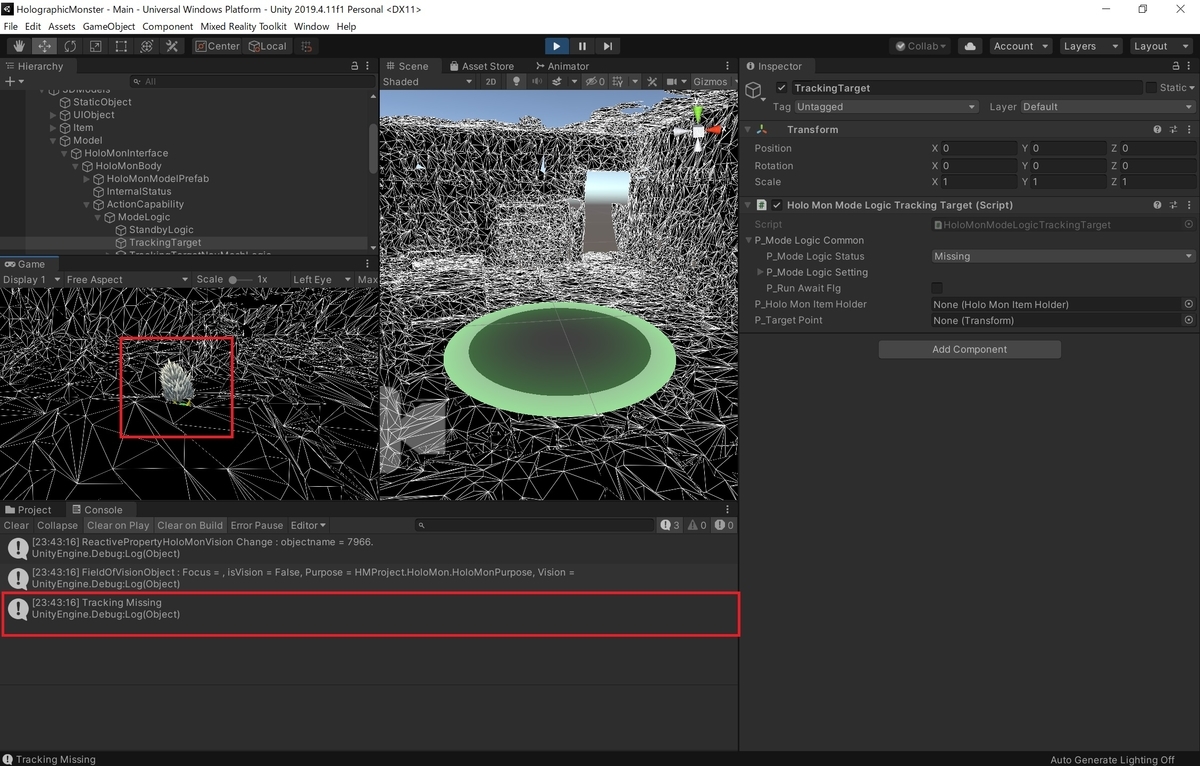Disable TrackingTarget active checkbox
This screenshot has width=1200, height=766.
(x=781, y=88)
